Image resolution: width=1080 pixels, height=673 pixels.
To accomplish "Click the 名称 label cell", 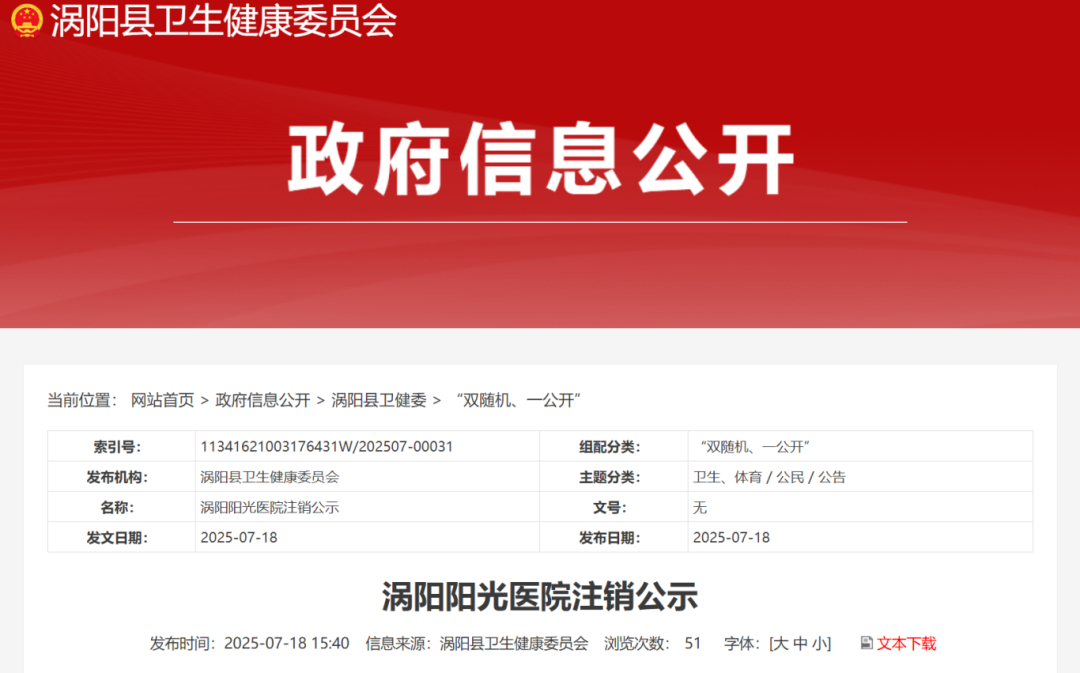I will coord(121,507).
